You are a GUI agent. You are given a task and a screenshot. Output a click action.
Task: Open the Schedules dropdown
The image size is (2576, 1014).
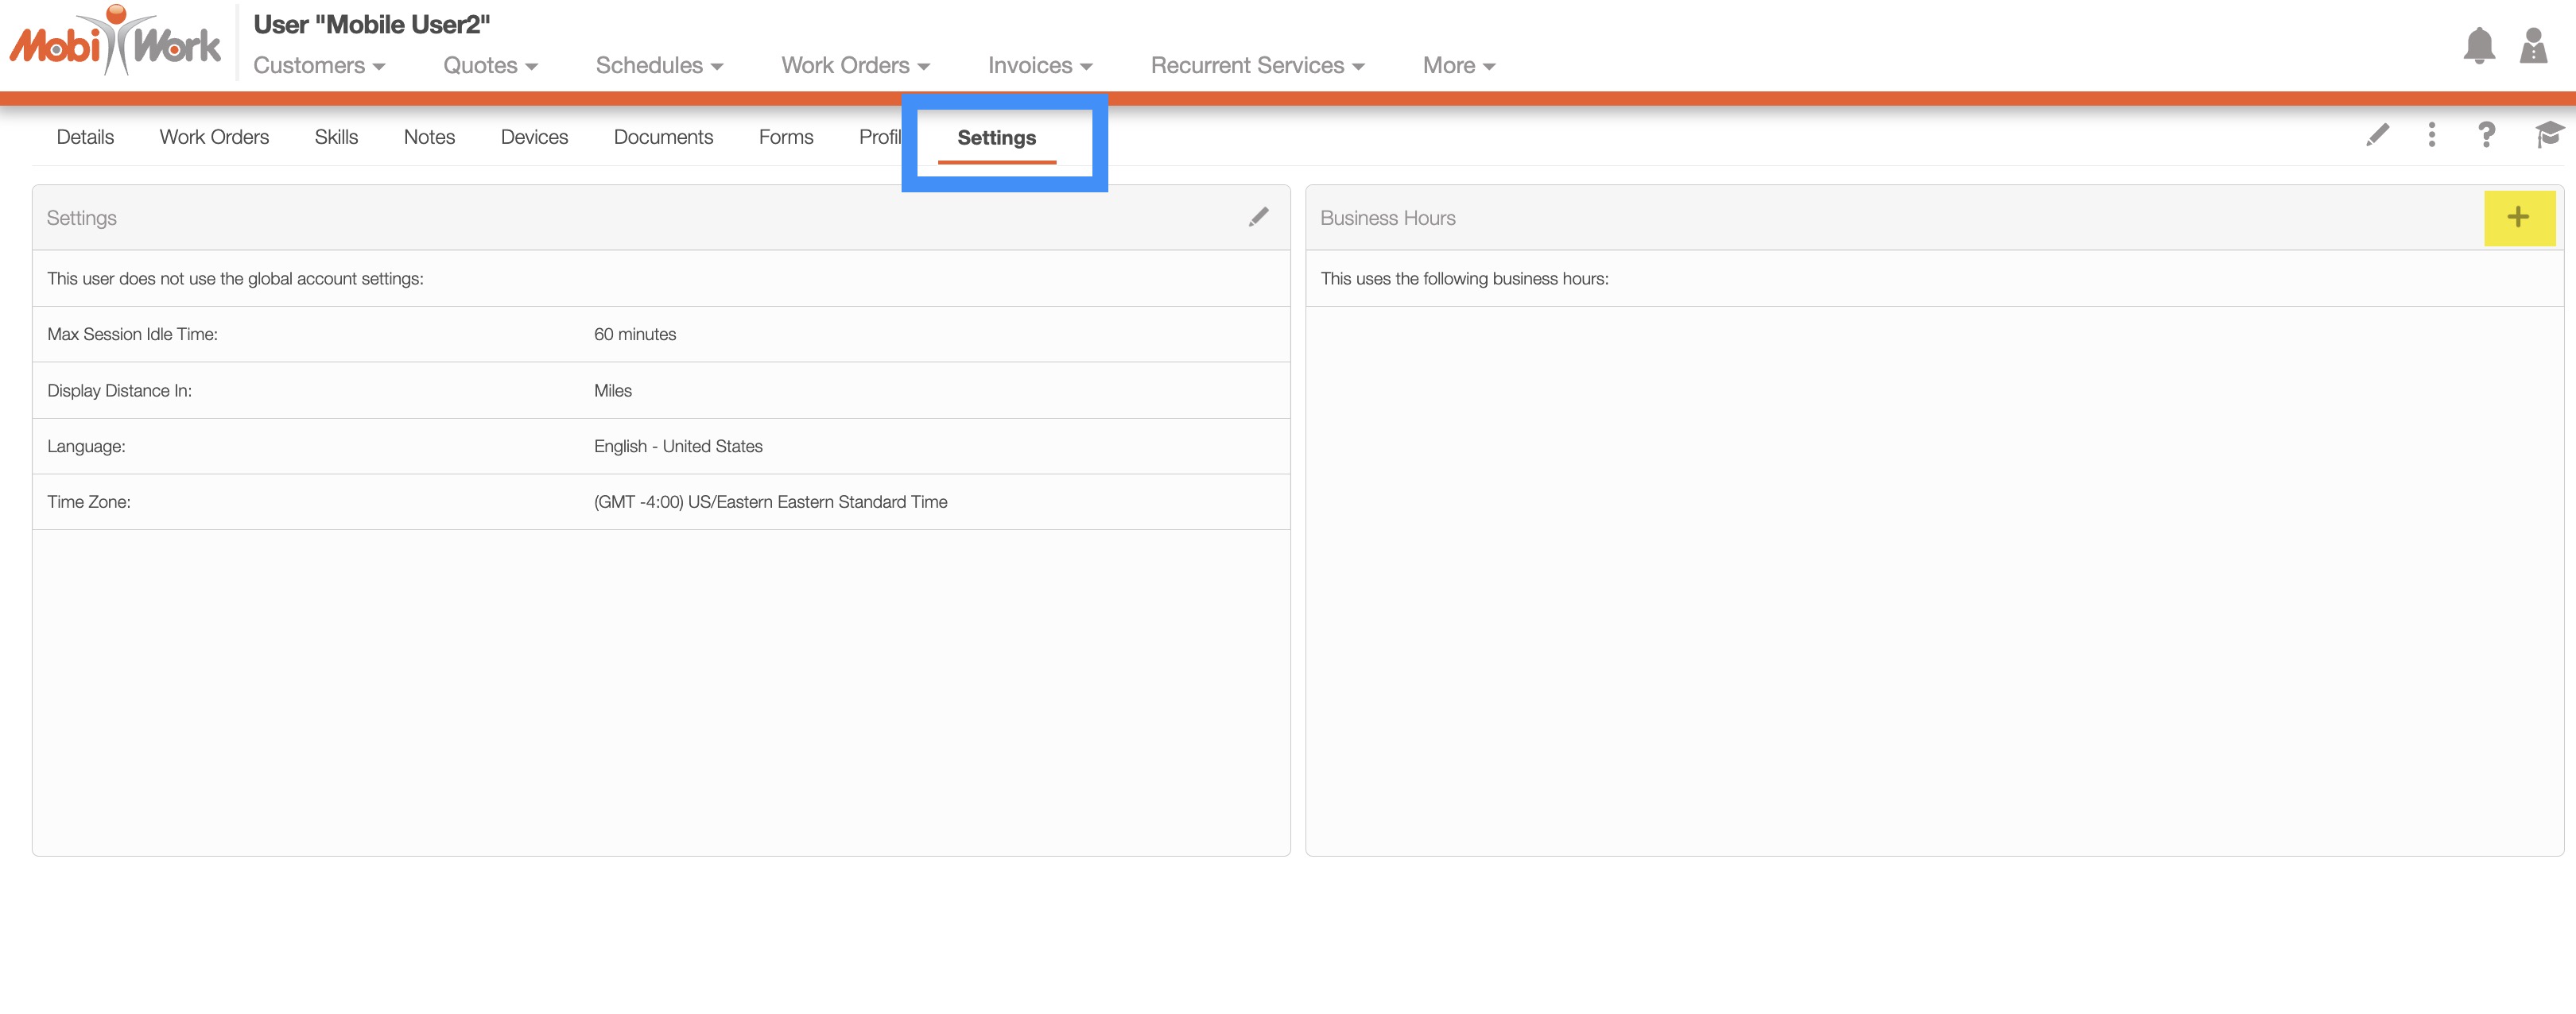659,66
